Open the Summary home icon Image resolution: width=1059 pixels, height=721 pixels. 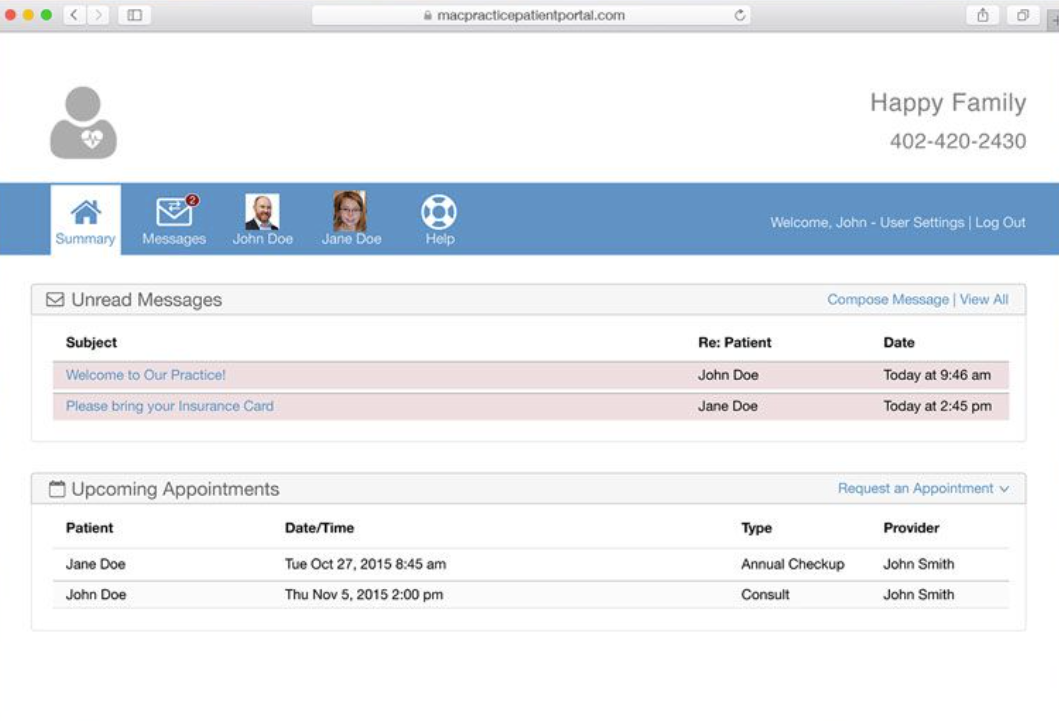click(85, 211)
